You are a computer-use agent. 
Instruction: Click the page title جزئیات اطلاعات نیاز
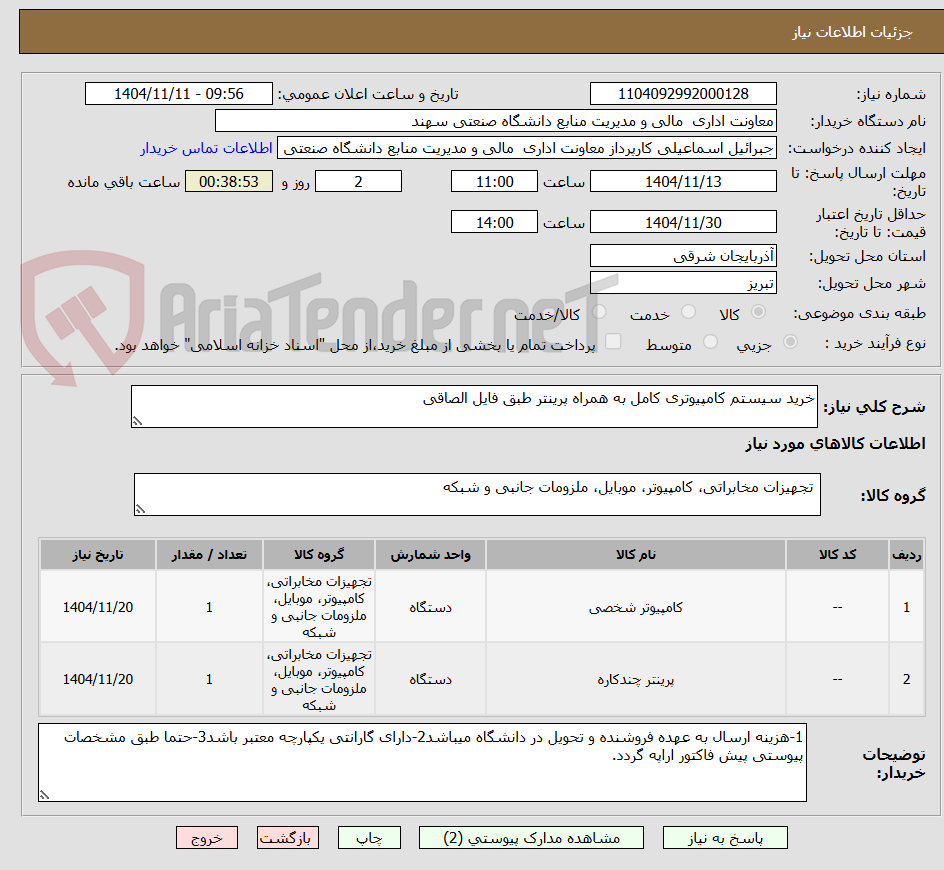tap(852, 32)
